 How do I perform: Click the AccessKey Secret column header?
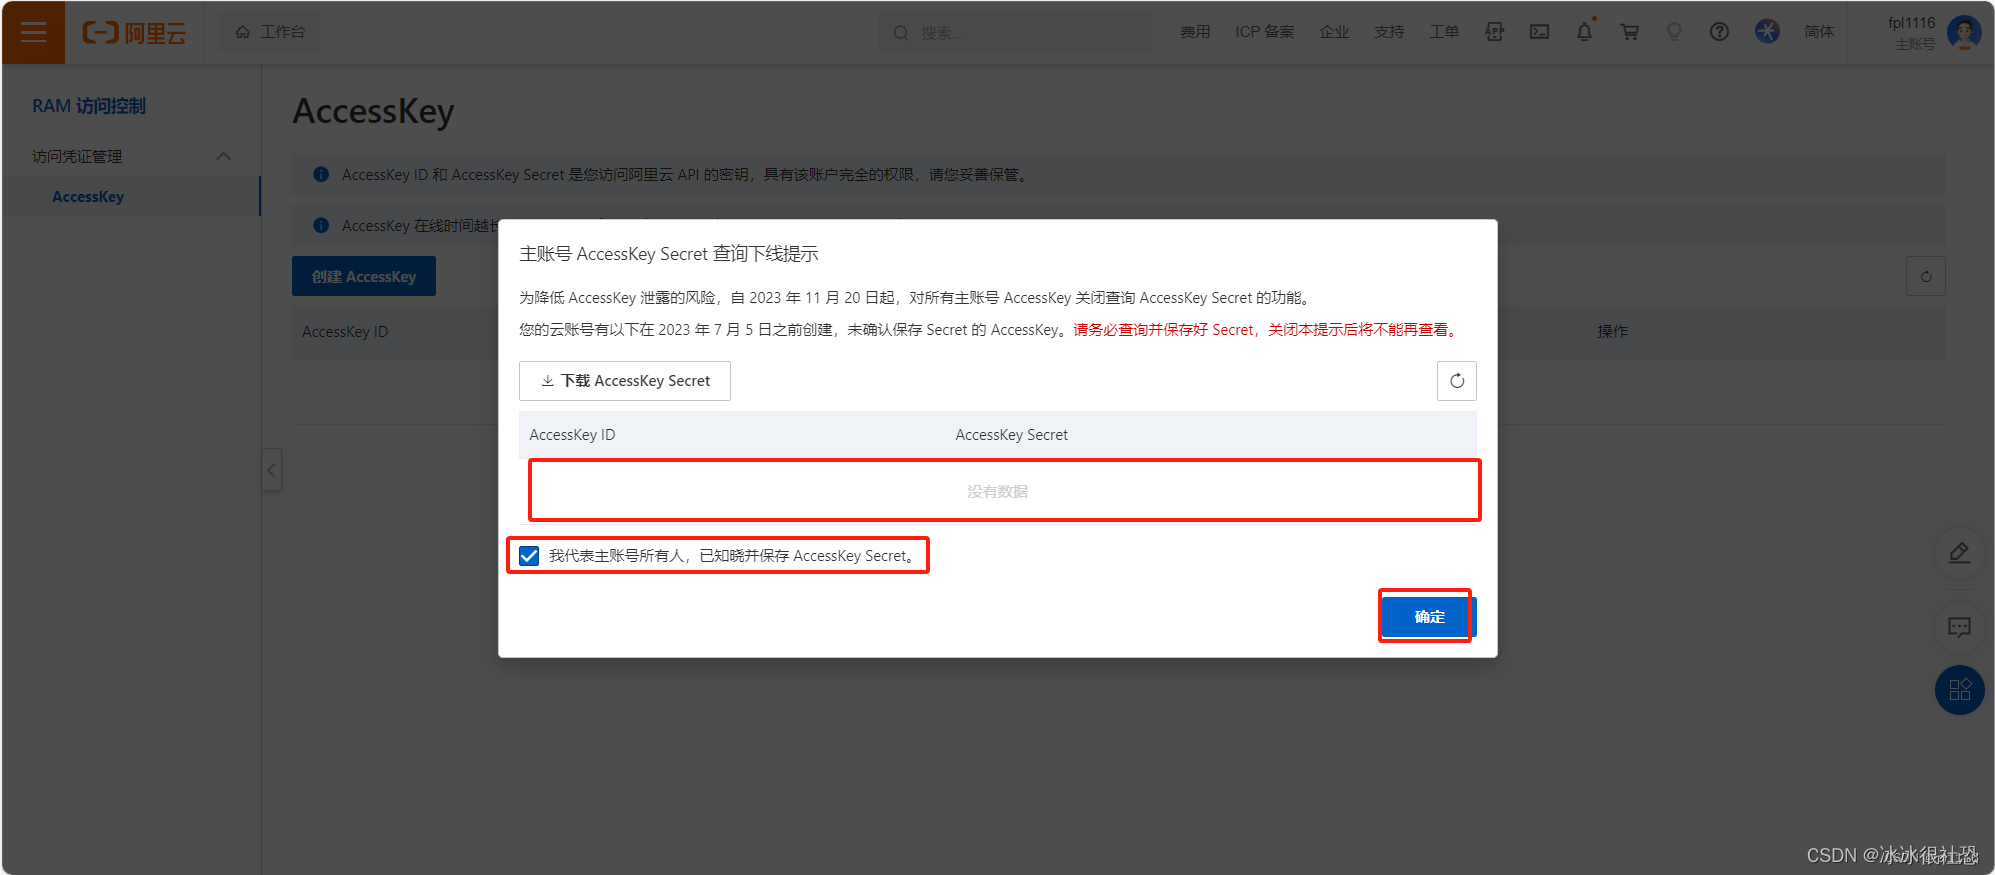point(1011,435)
